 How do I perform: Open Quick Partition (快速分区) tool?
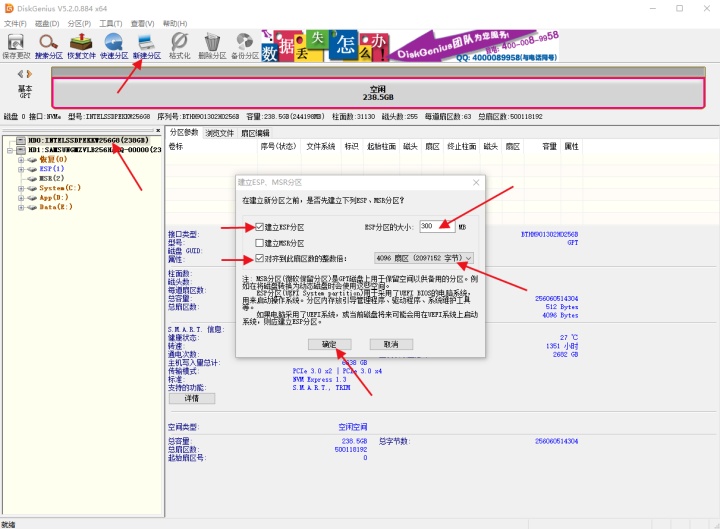pyautogui.click(x=114, y=46)
